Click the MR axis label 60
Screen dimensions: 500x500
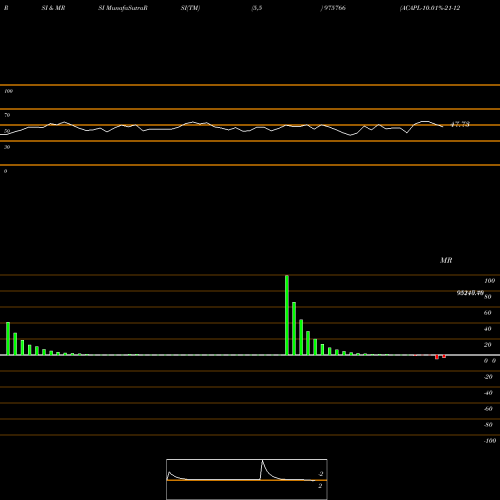(x=487, y=313)
